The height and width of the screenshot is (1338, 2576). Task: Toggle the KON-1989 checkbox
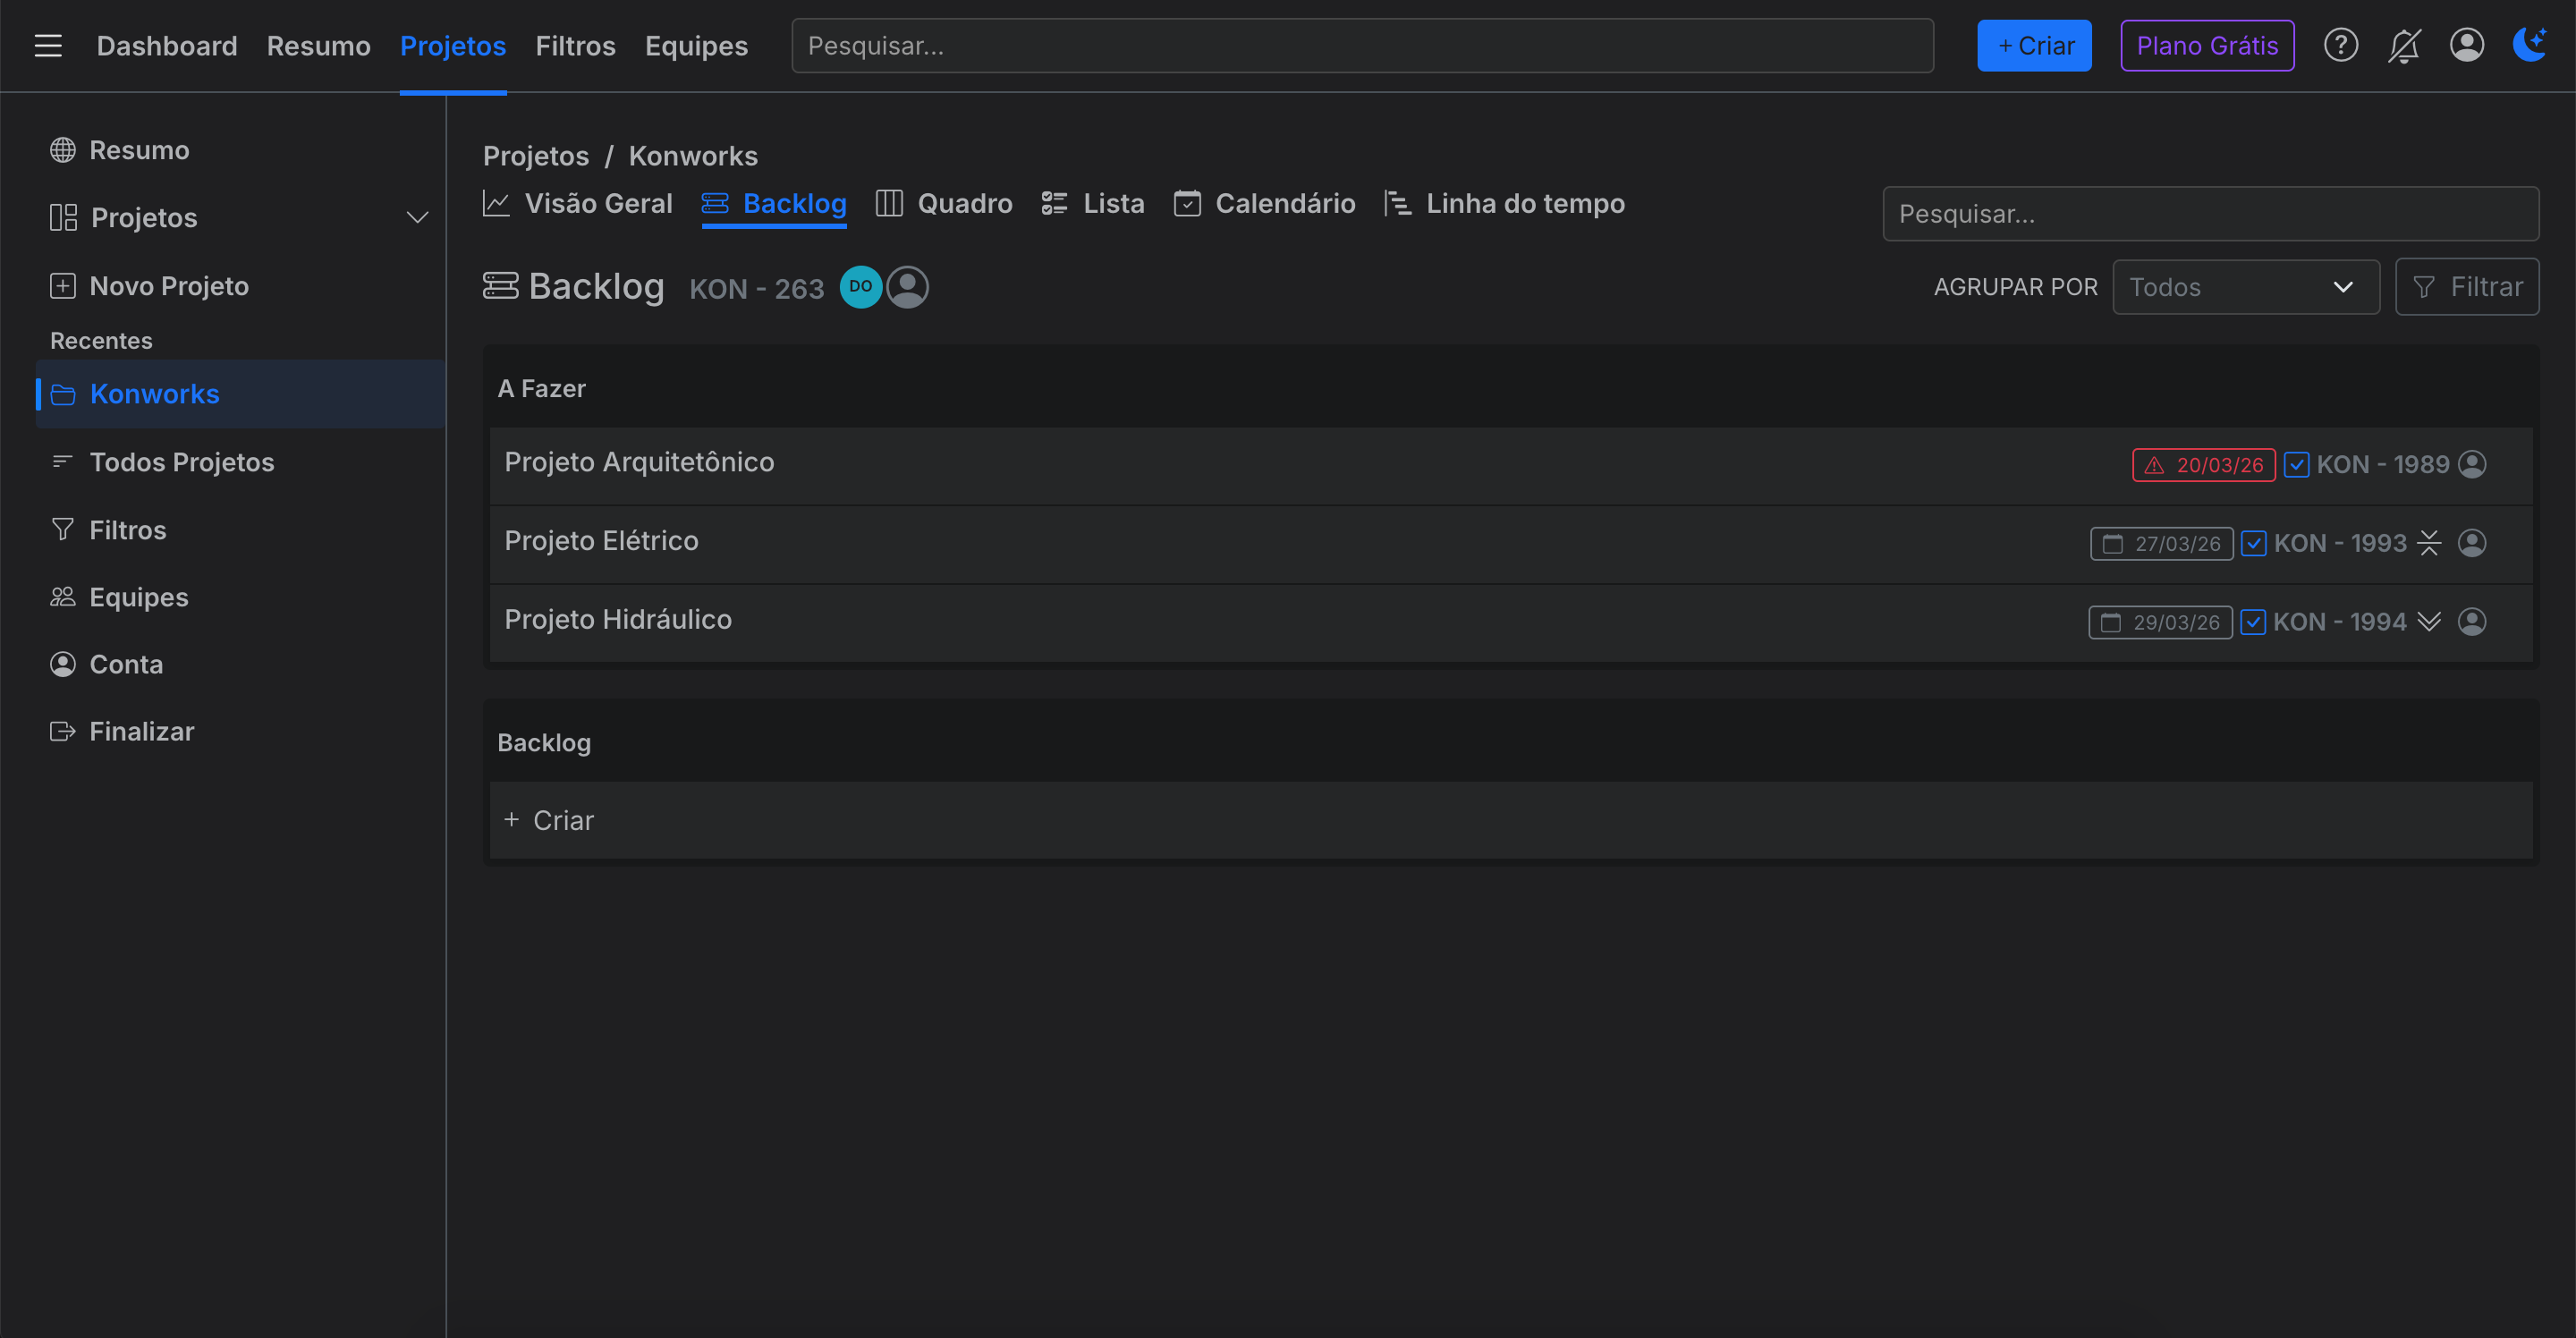coord(2296,464)
